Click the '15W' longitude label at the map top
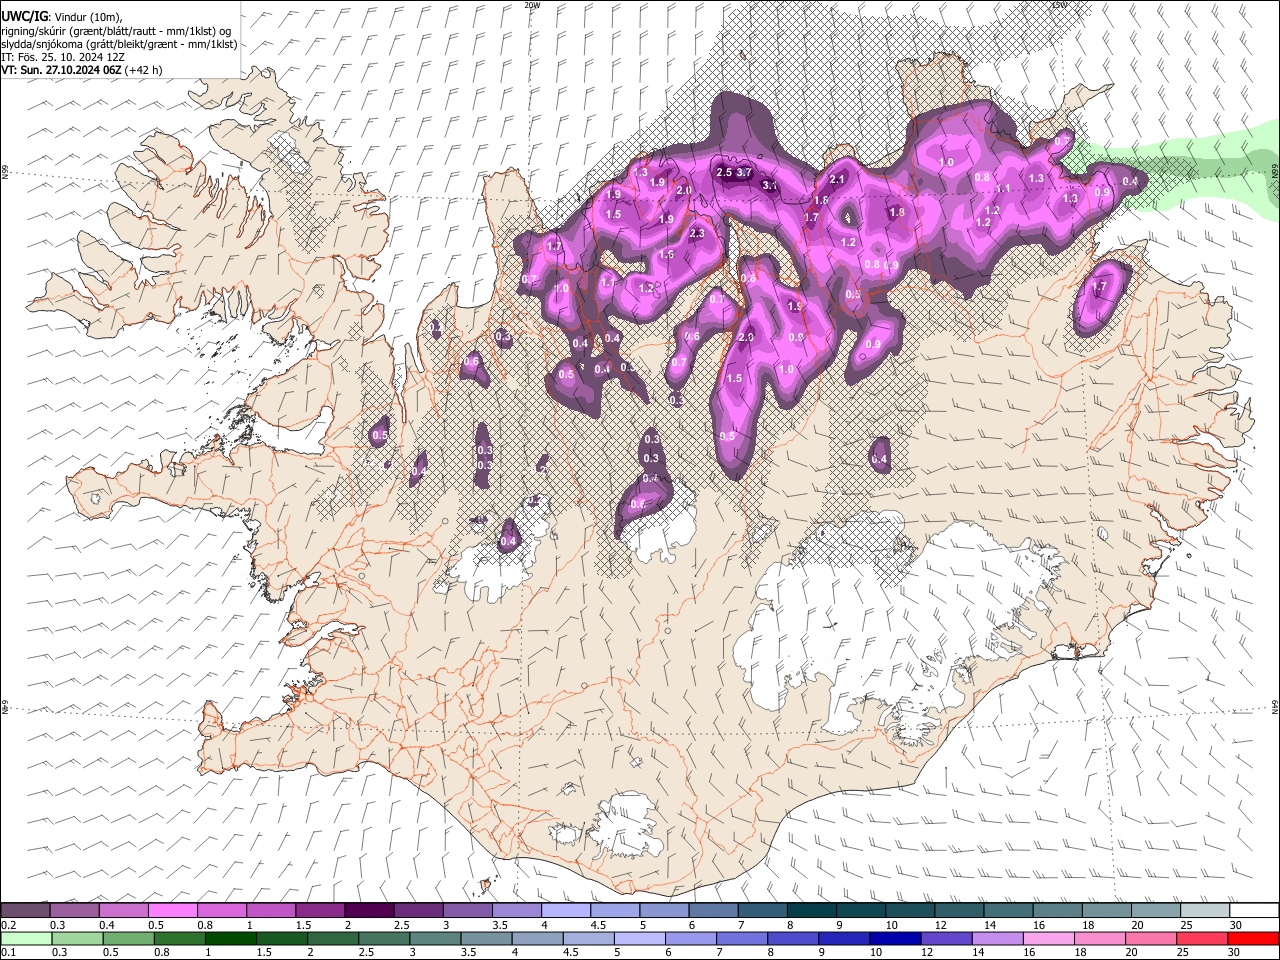The width and height of the screenshot is (1280, 960). click(1058, 5)
